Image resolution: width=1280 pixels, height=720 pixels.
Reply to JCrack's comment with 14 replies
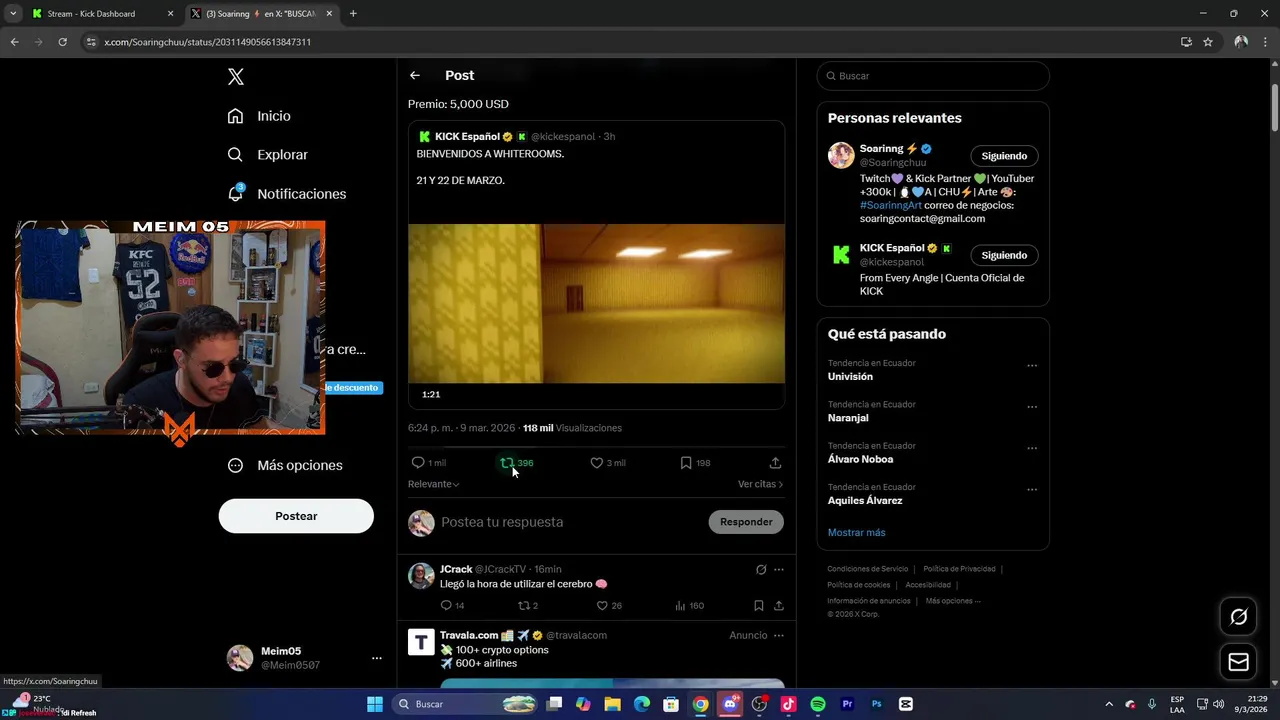(x=446, y=605)
